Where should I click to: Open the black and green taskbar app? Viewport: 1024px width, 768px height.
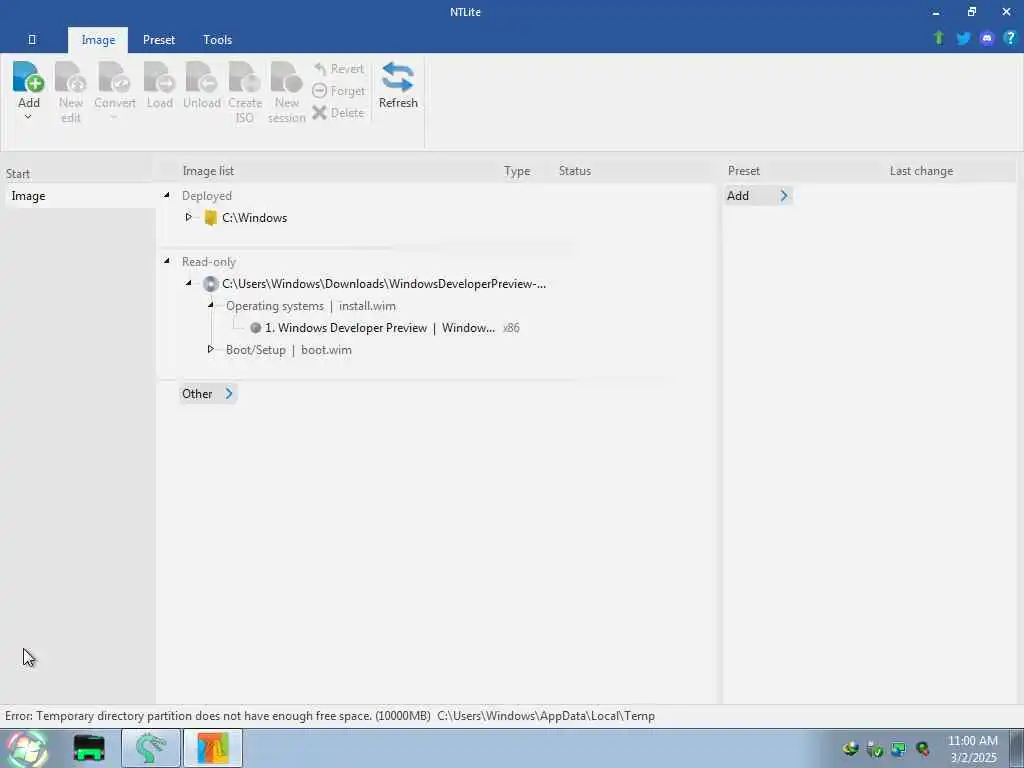pos(89,748)
